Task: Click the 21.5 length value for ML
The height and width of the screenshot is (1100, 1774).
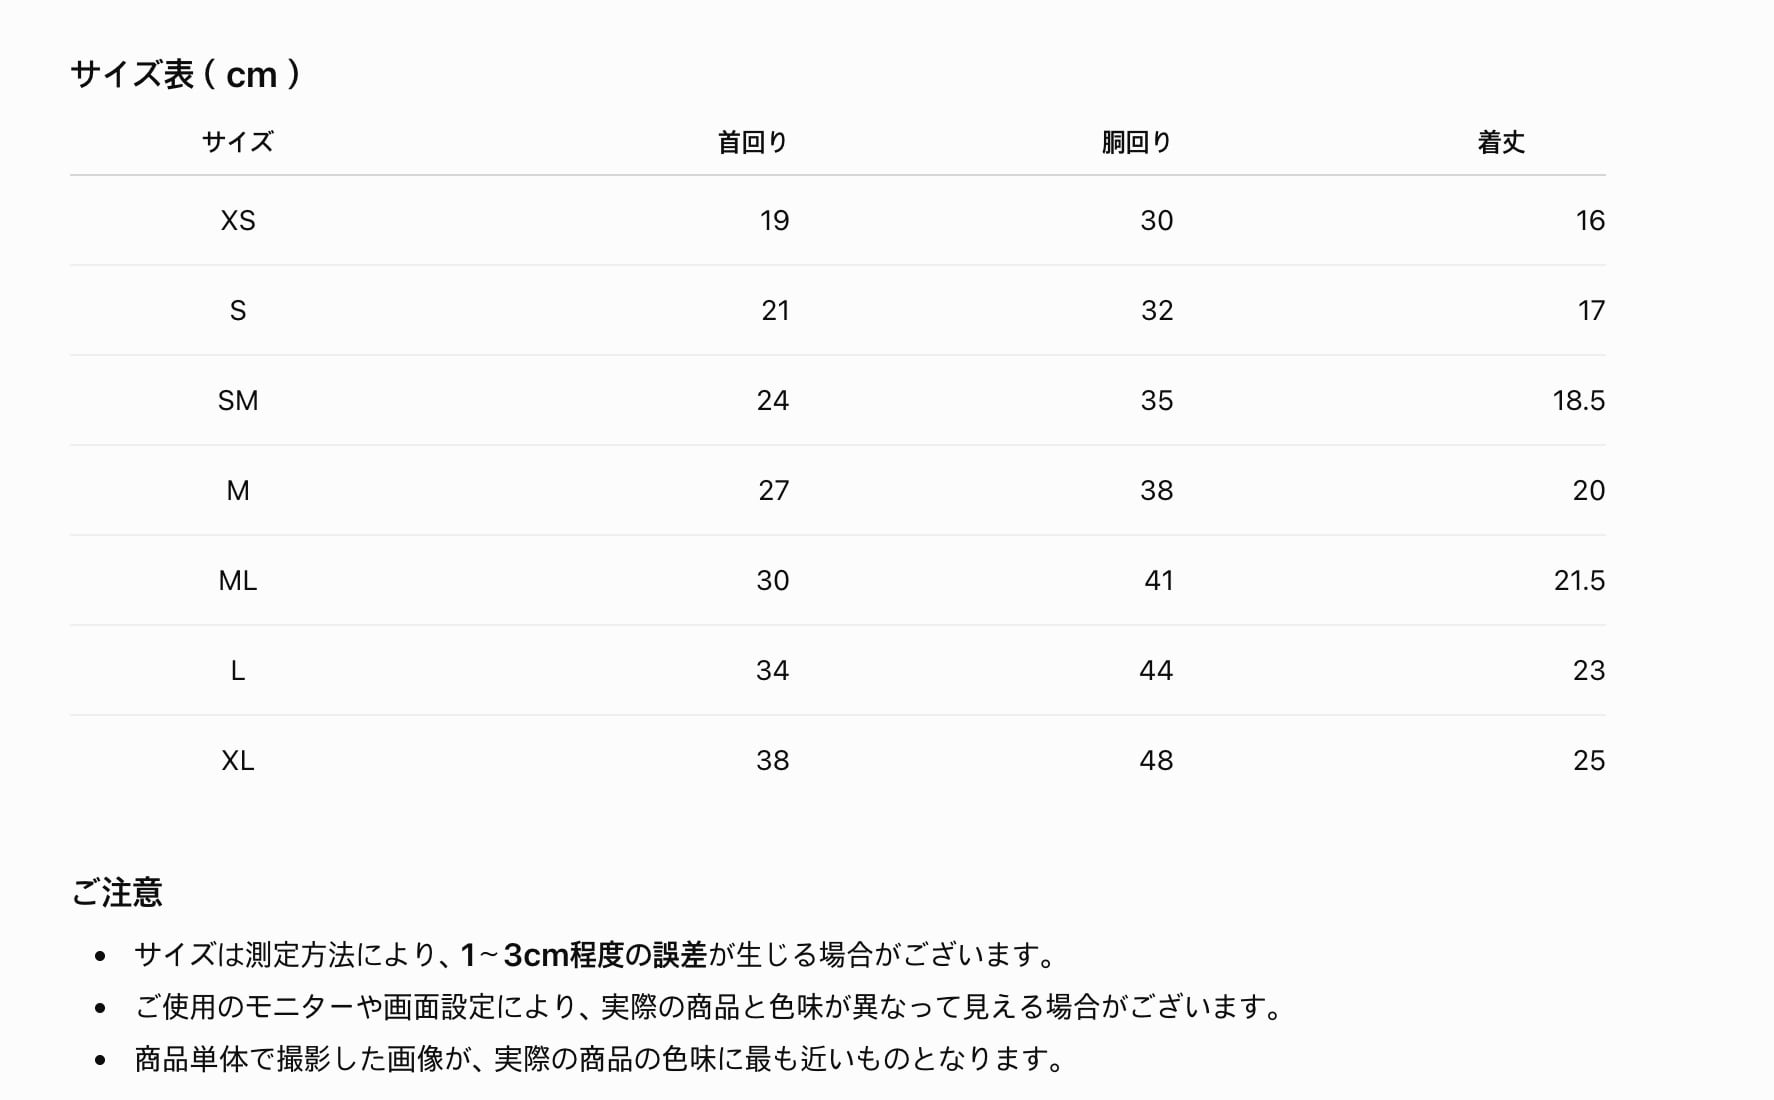Action: click(x=1579, y=580)
